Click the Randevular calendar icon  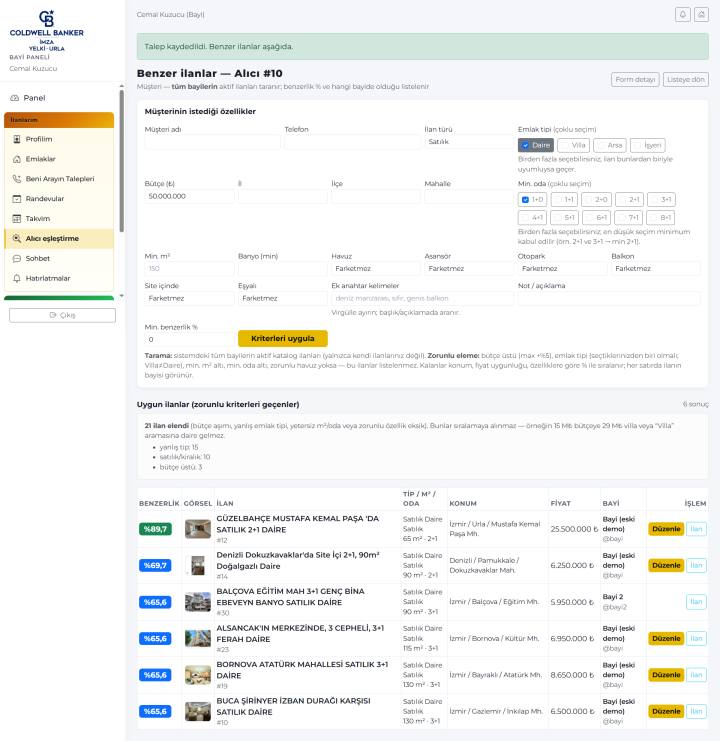17,198
